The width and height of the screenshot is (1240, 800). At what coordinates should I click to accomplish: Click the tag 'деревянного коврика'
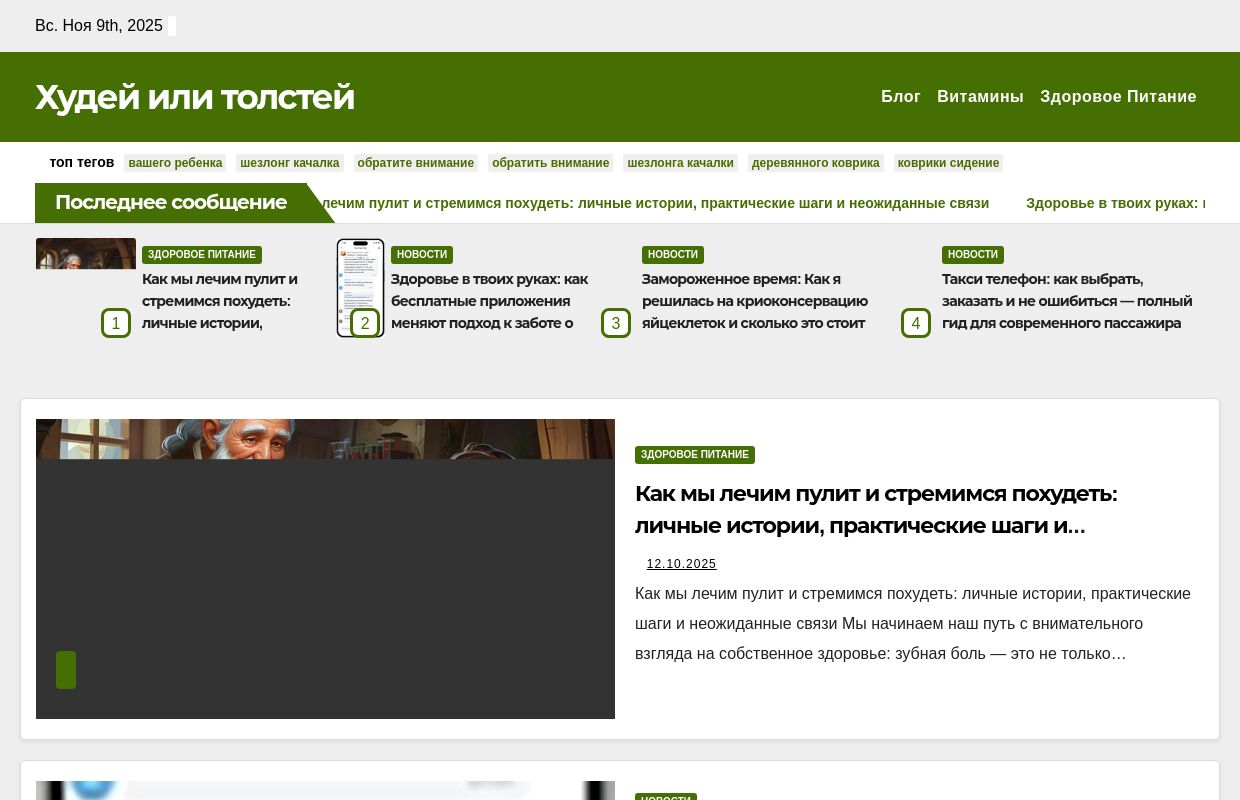815,163
